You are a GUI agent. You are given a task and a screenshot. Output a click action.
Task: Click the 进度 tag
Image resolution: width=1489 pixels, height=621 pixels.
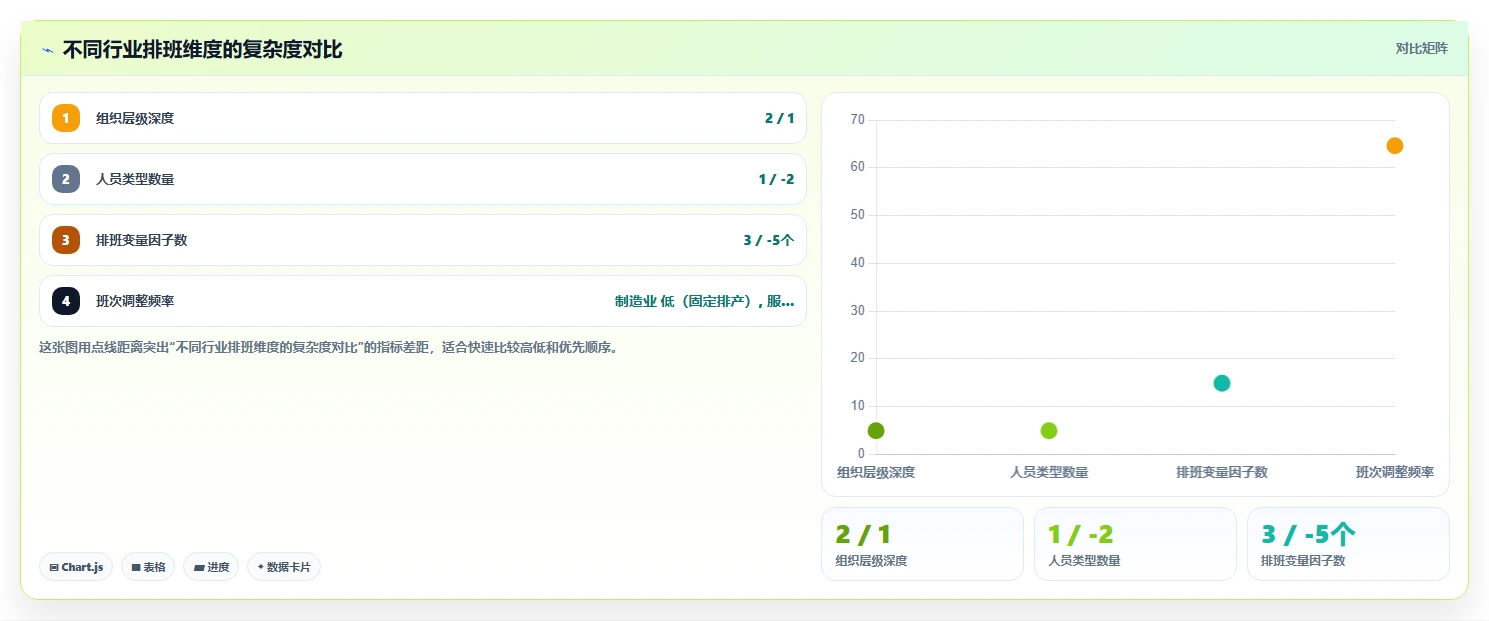[211, 567]
